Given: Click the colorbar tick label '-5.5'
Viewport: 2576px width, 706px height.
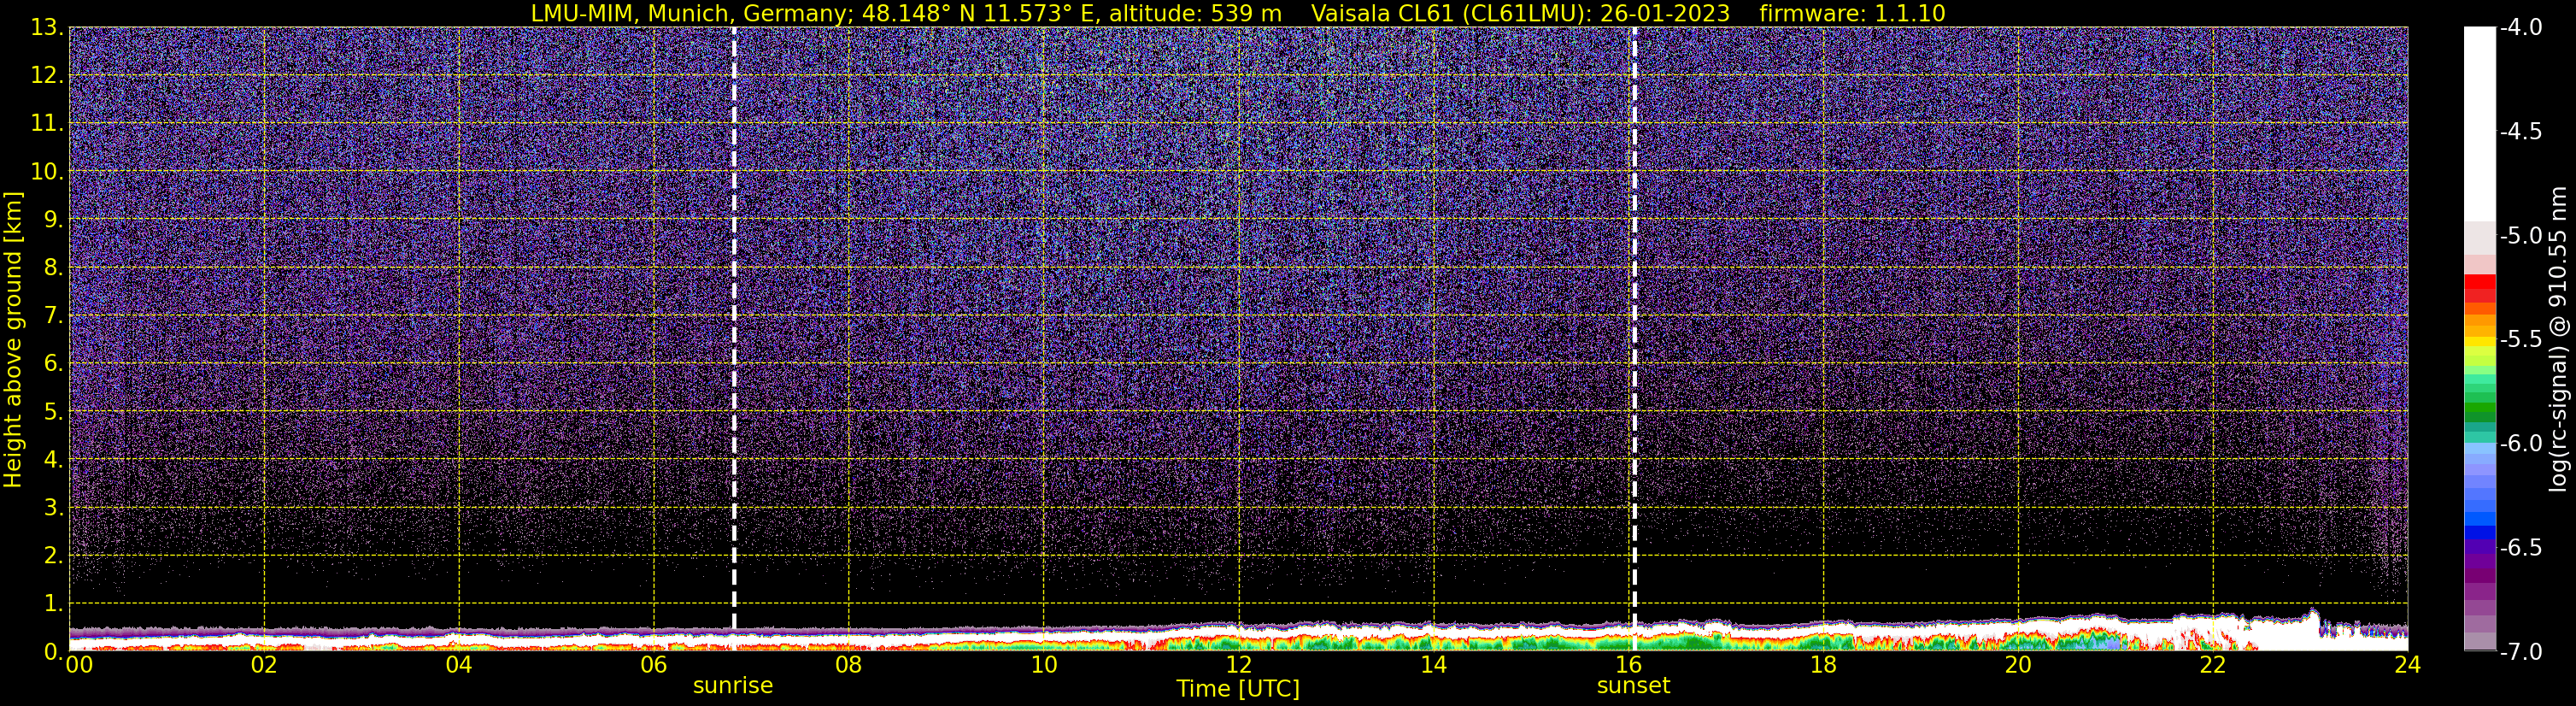Looking at the screenshot, I should point(2520,339).
